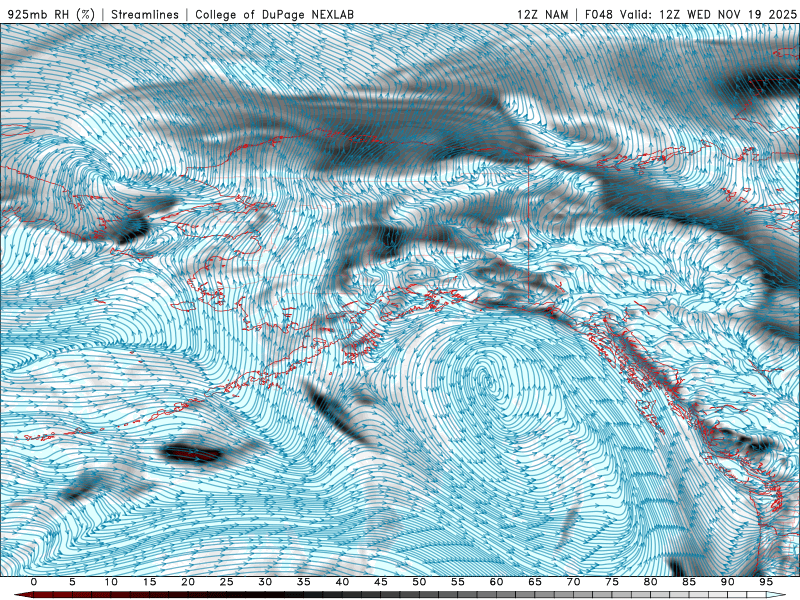Click the '925mb RH (%)' title text

click(x=52, y=14)
